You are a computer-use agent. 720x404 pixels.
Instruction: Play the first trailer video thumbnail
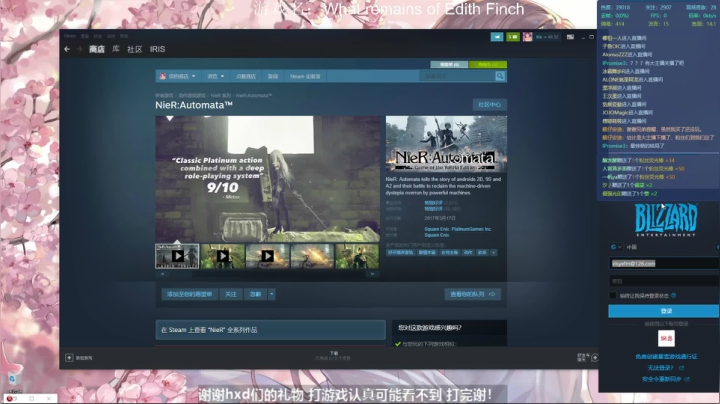pos(177,256)
